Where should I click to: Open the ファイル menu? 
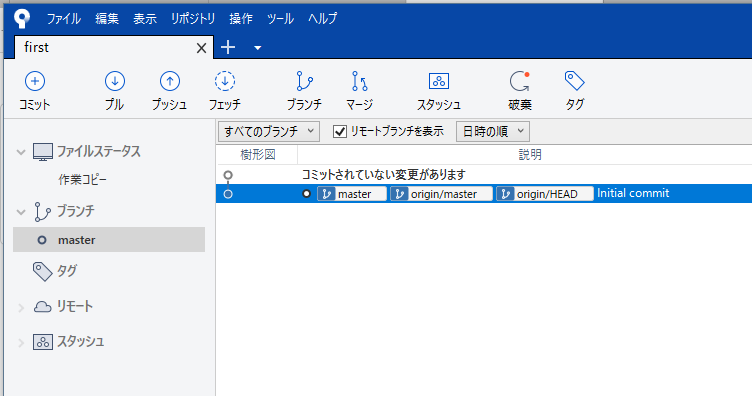63,19
